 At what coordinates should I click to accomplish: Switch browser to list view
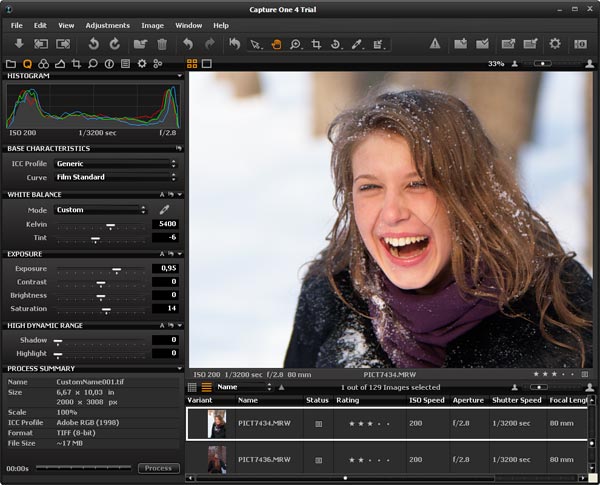[206, 387]
